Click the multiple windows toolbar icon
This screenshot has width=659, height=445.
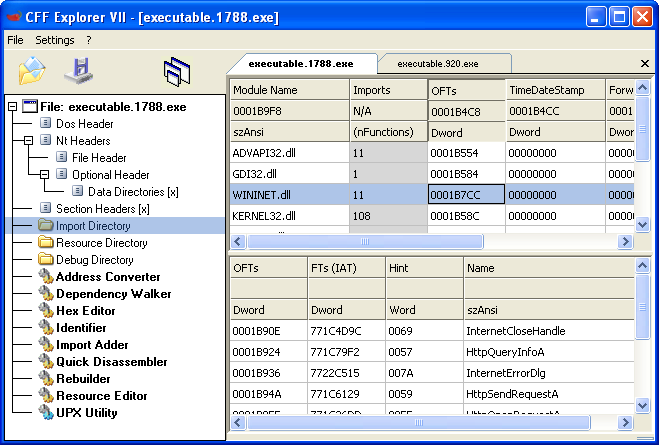coord(177,71)
